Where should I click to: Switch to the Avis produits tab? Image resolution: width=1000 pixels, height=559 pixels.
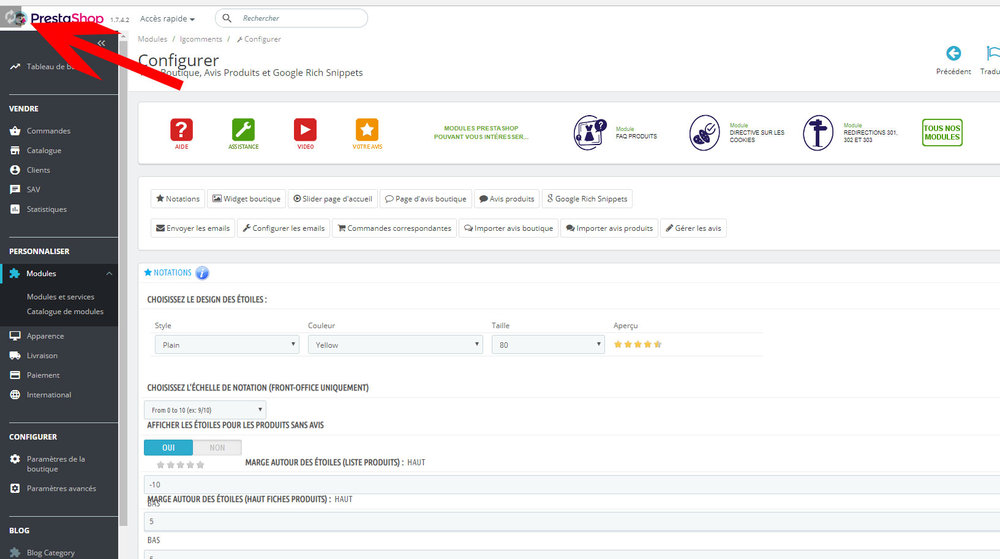[506, 199]
